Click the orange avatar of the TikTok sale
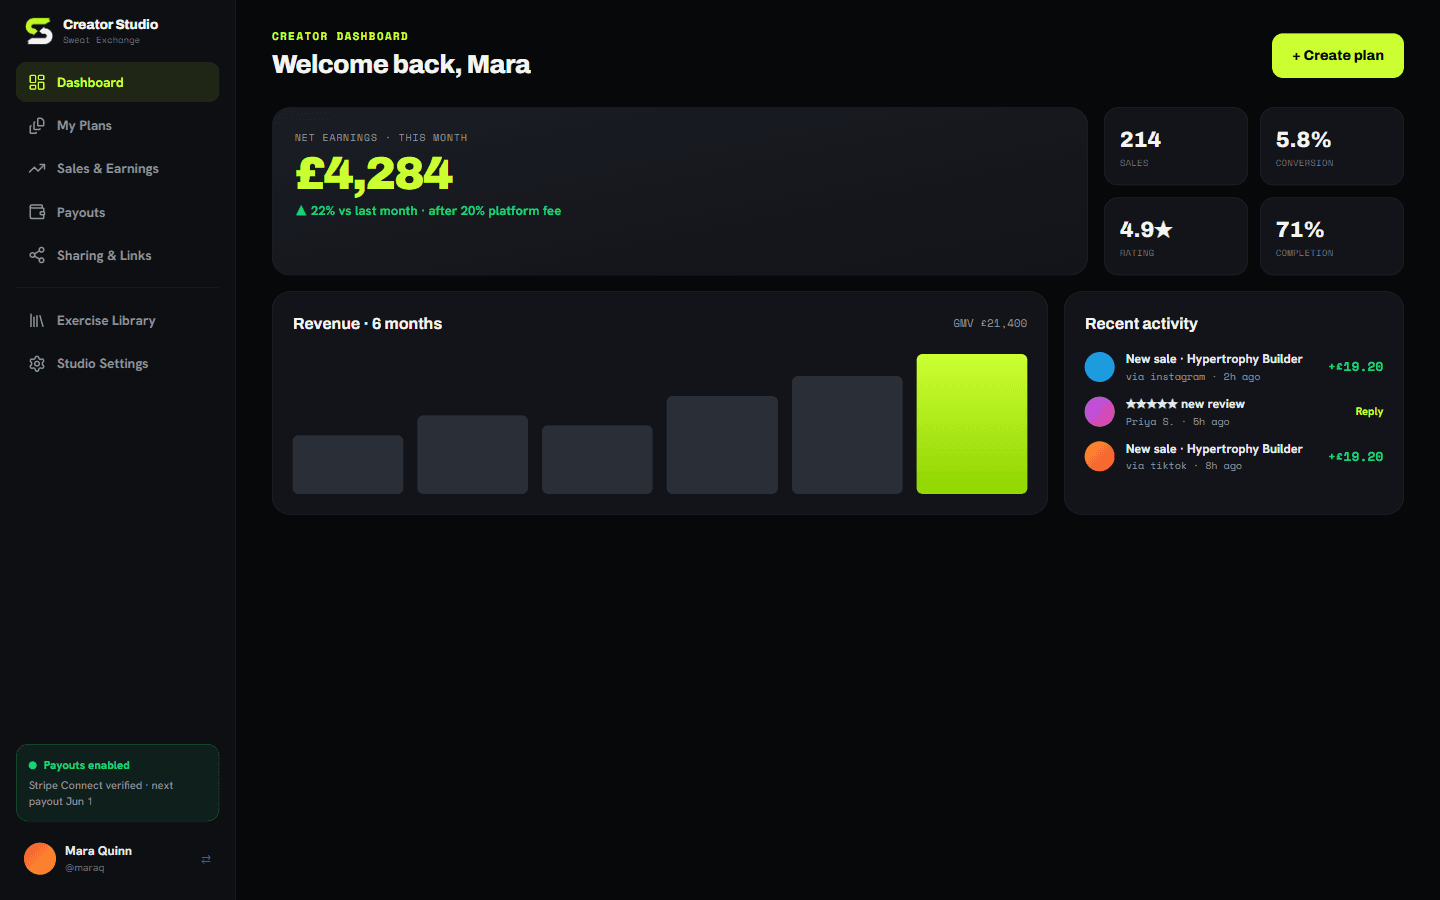This screenshot has width=1440, height=900. point(1100,456)
